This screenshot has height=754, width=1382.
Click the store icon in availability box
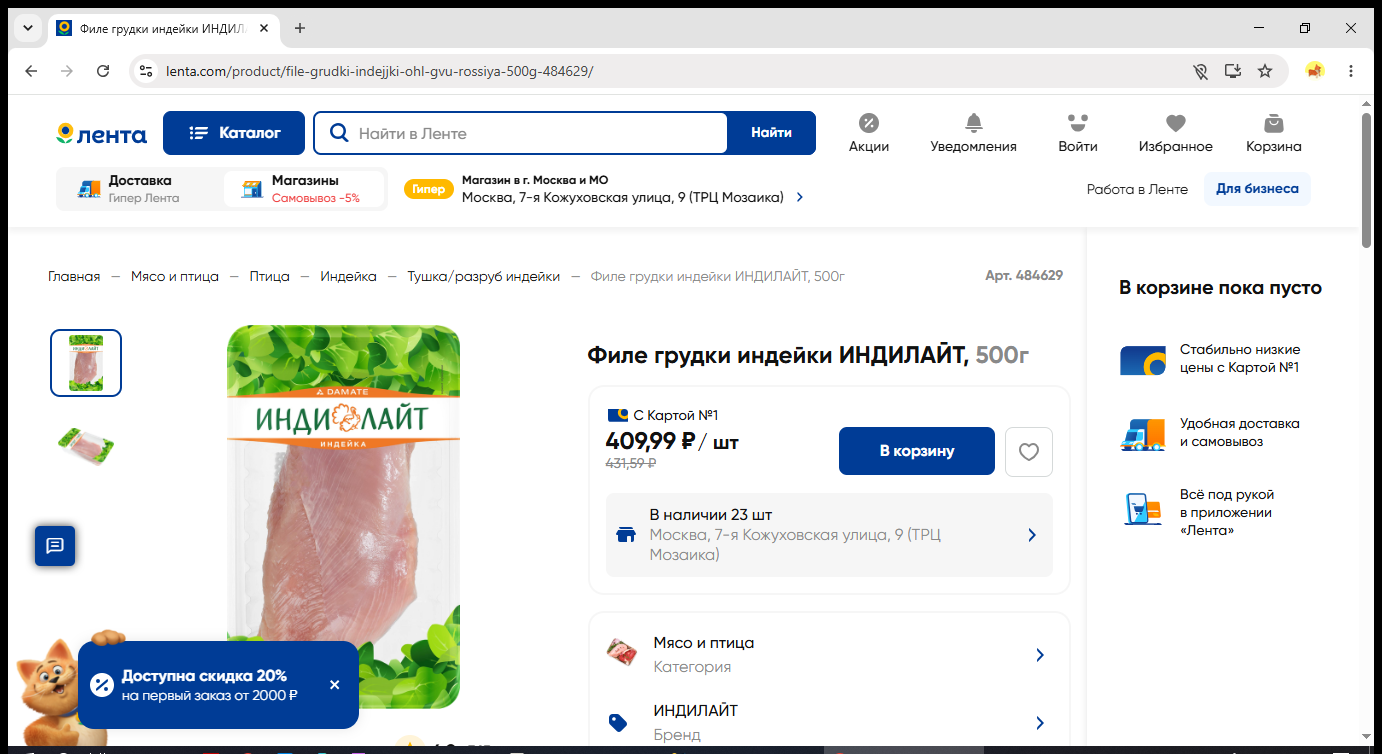click(x=626, y=535)
